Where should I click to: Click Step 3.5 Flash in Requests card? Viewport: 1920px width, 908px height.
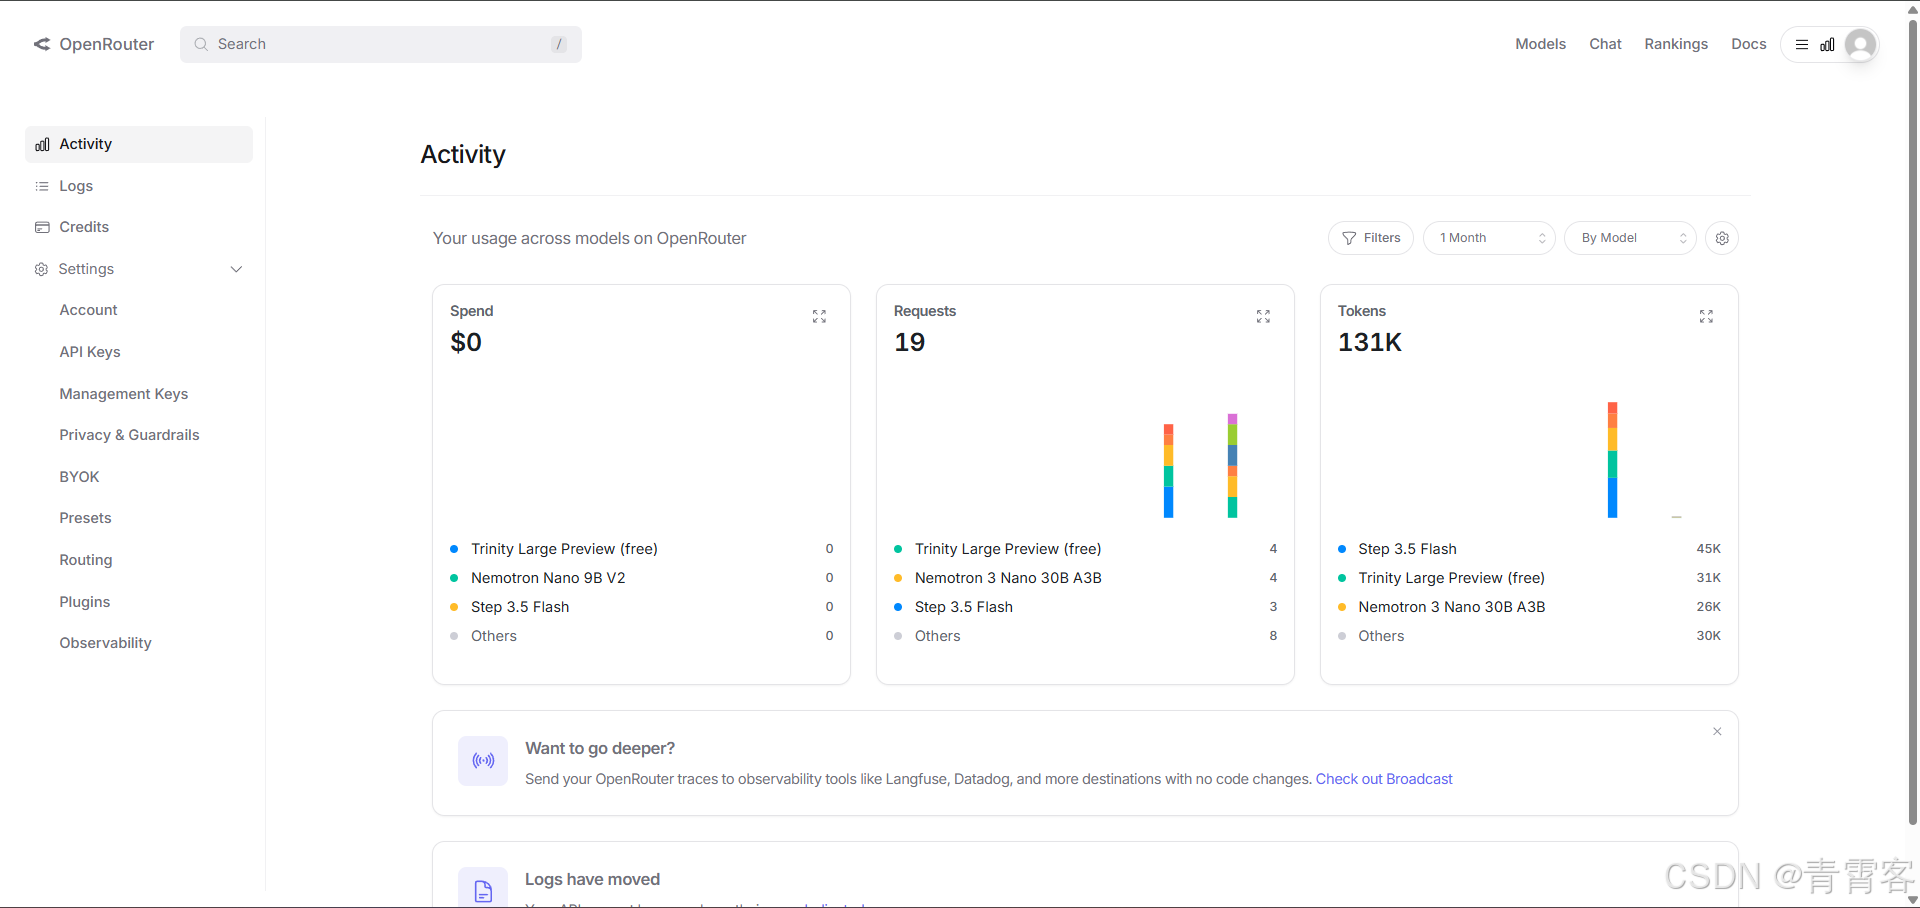pos(1085,607)
